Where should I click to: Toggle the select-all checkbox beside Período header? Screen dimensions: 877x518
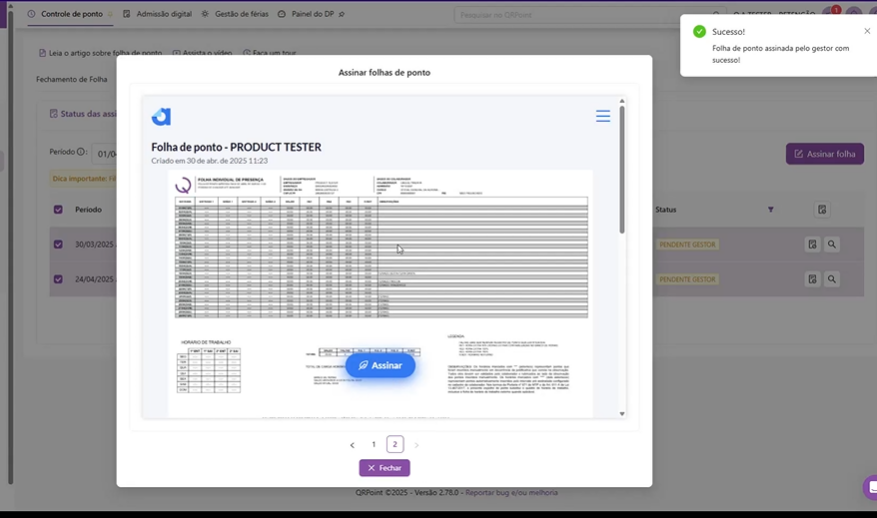tap(58, 210)
